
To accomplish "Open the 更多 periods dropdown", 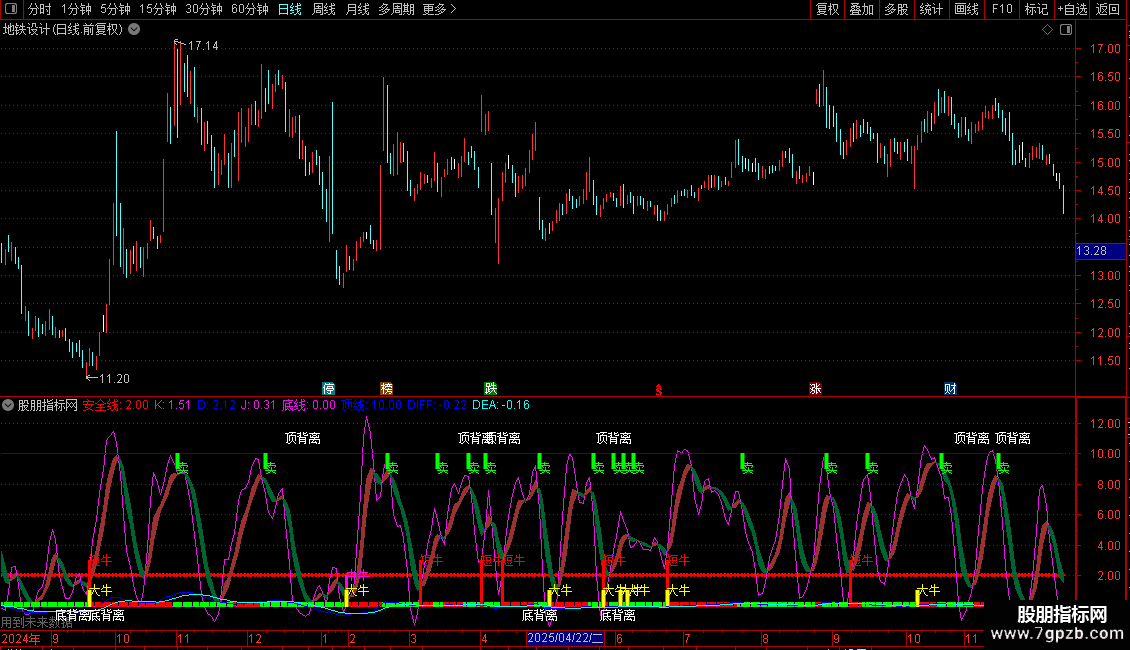I will click(439, 9).
